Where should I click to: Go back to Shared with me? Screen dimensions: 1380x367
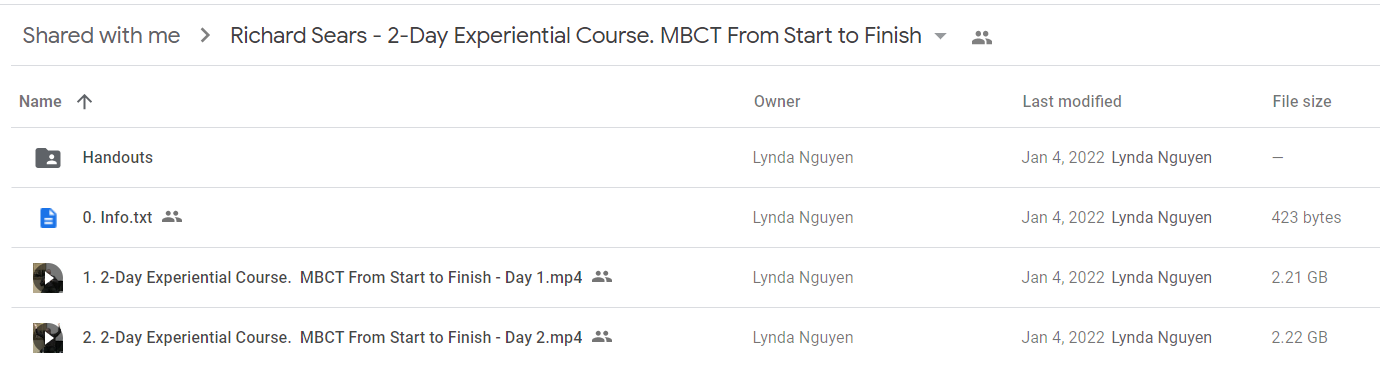click(x=101, y=36)
